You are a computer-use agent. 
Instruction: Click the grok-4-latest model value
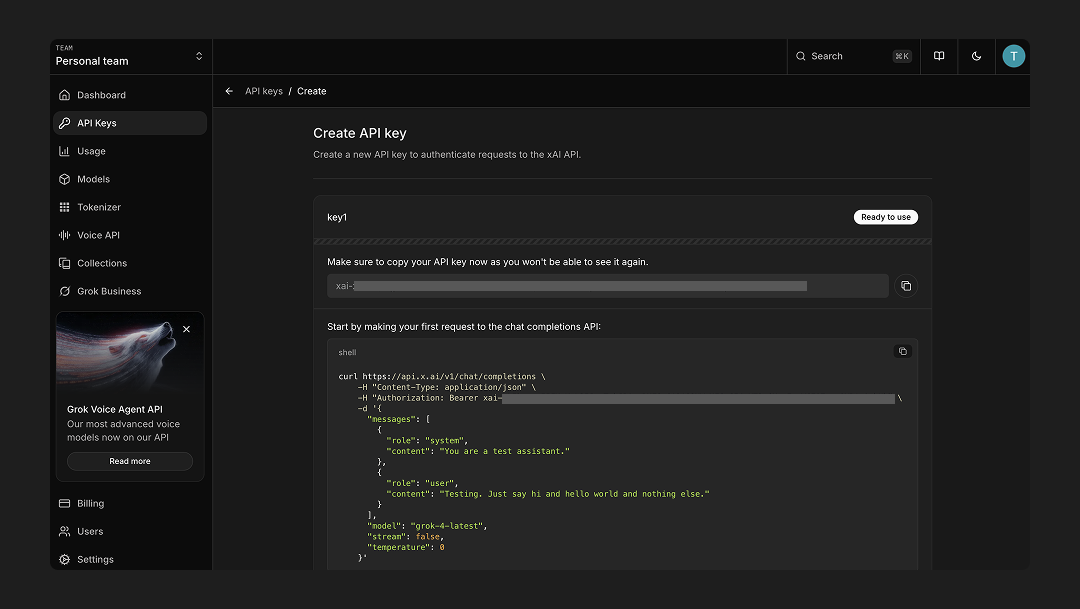click(448, 526)
